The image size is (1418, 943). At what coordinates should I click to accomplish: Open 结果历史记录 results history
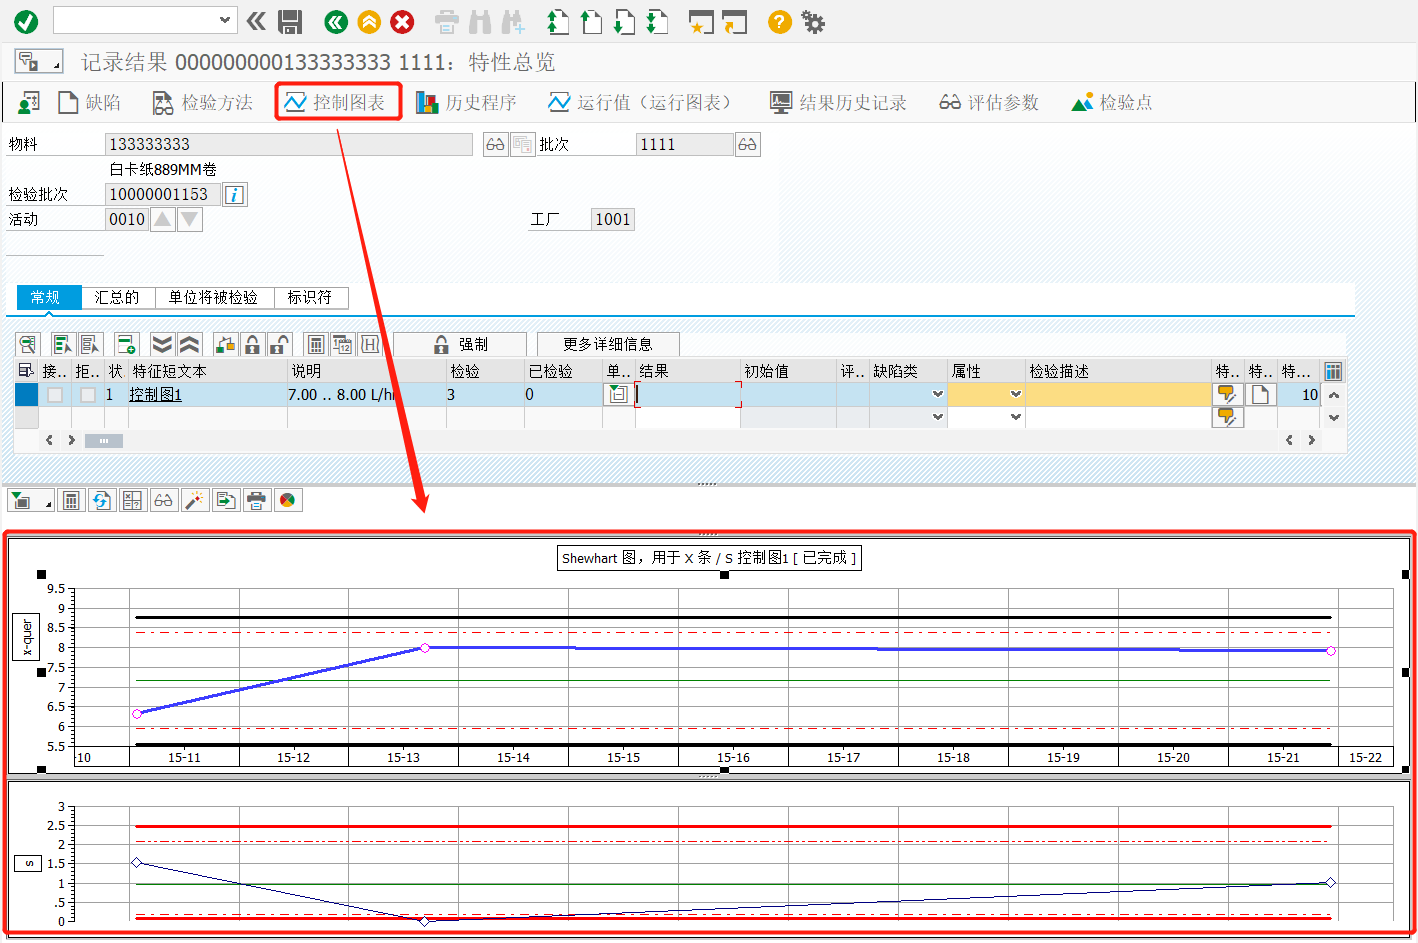[839, 101]
